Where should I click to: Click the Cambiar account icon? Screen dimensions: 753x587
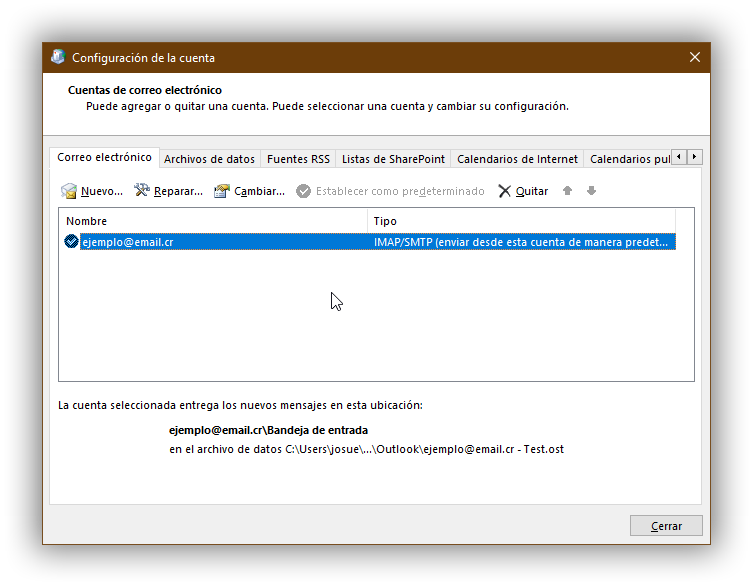[x=222, y=191]
